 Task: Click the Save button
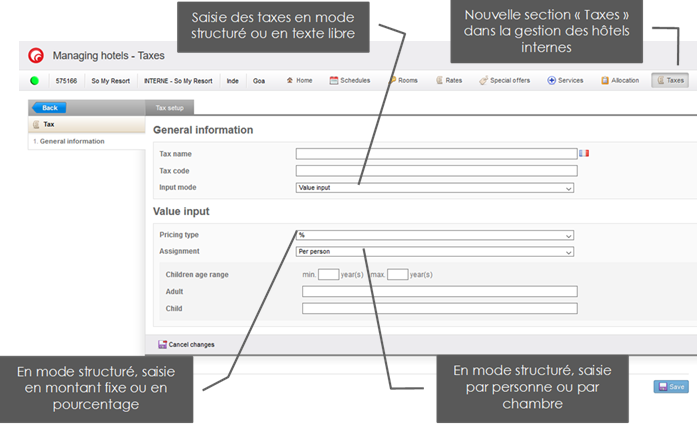click(671, 386)
